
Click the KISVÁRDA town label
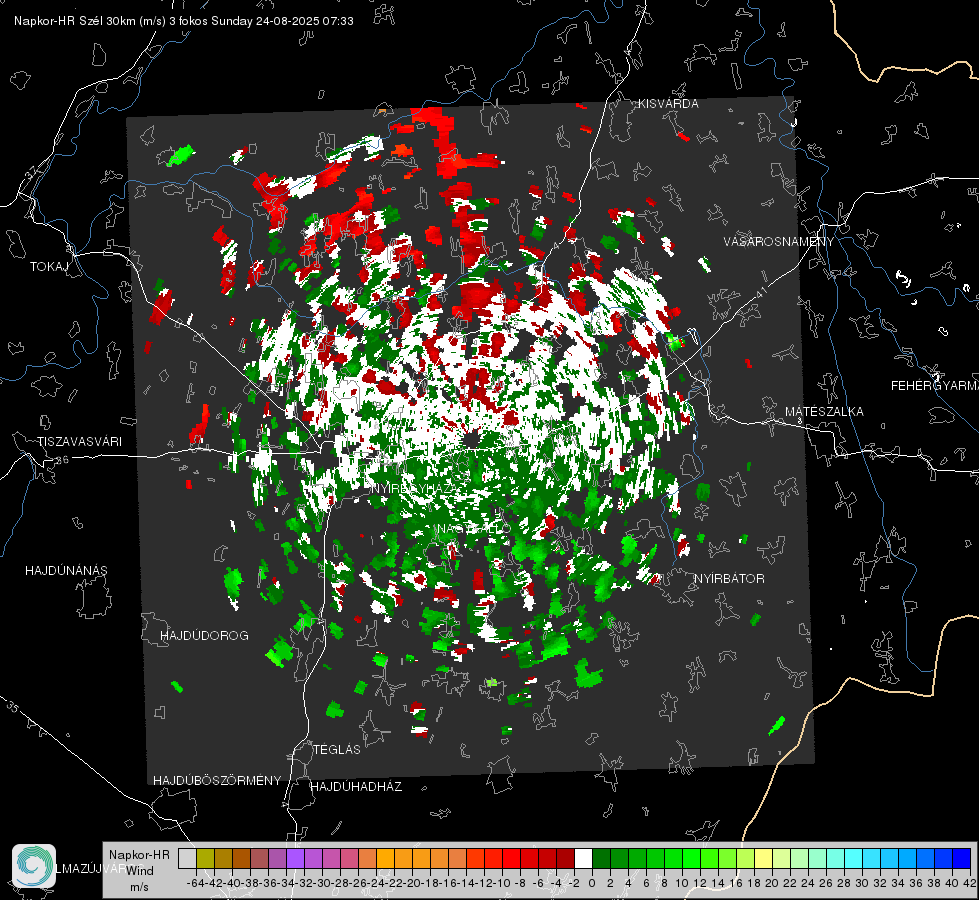tap(668, 104)
